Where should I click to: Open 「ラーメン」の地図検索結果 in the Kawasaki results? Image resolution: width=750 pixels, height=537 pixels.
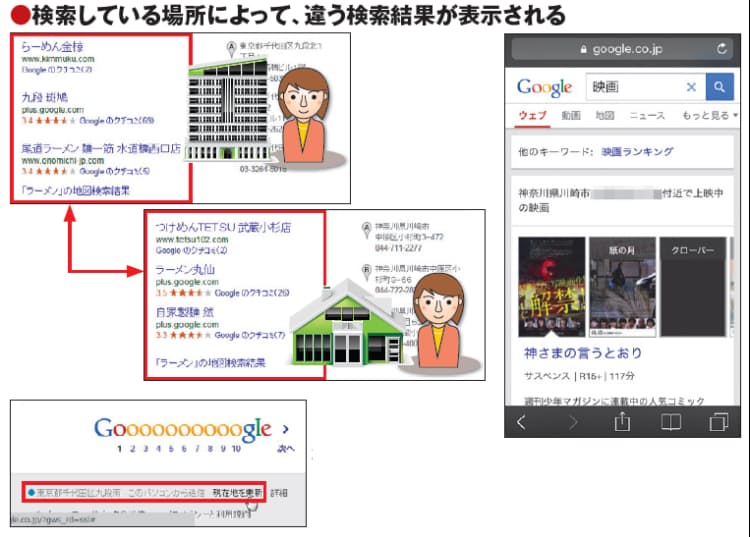point(210,362)
